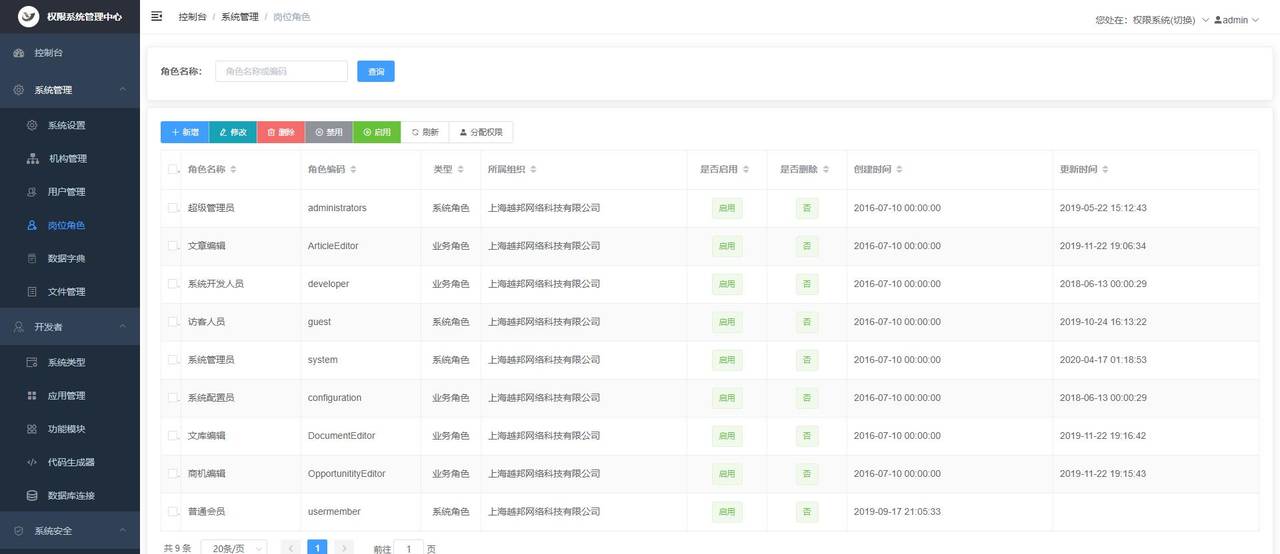
Task: Open the admin user dropdown
Action: point(1237,20)
